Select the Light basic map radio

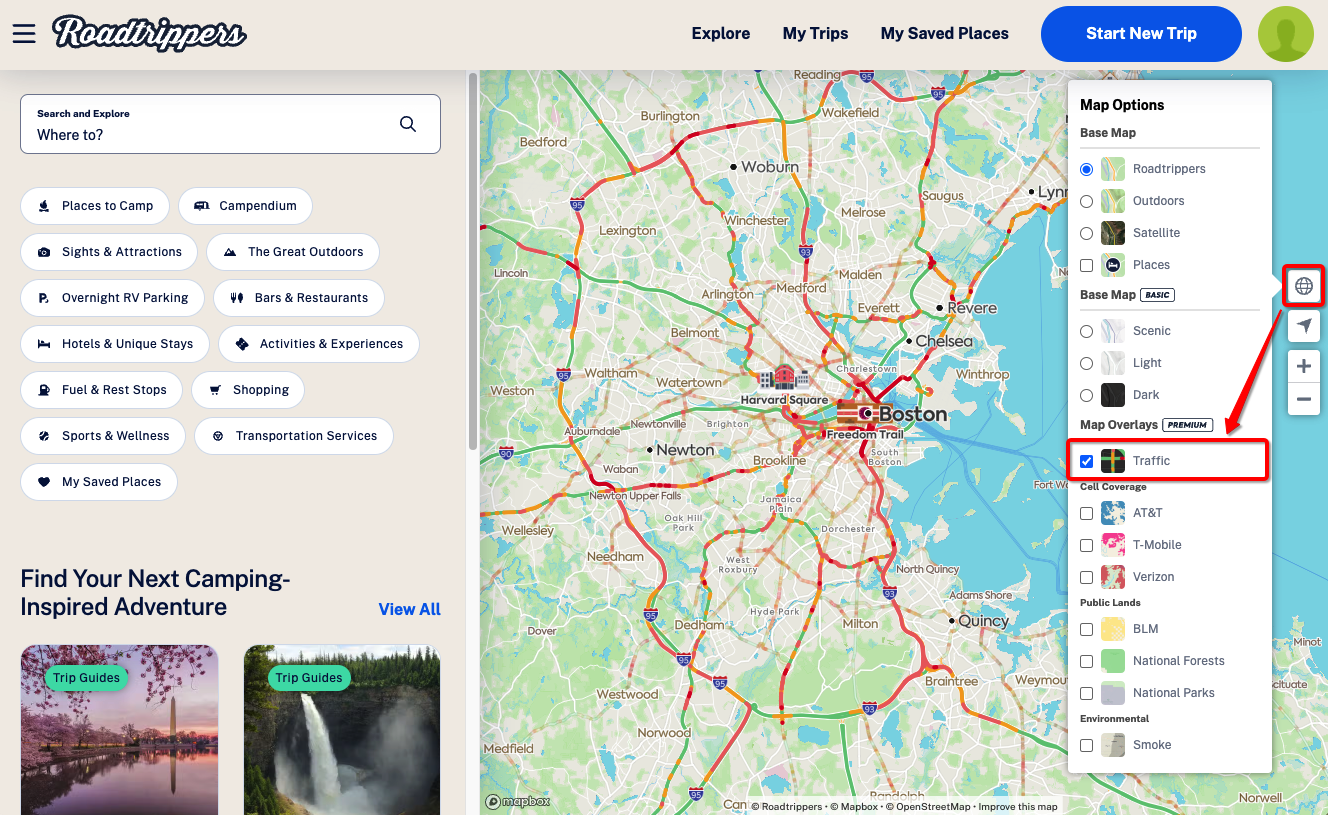[1087, 363]
